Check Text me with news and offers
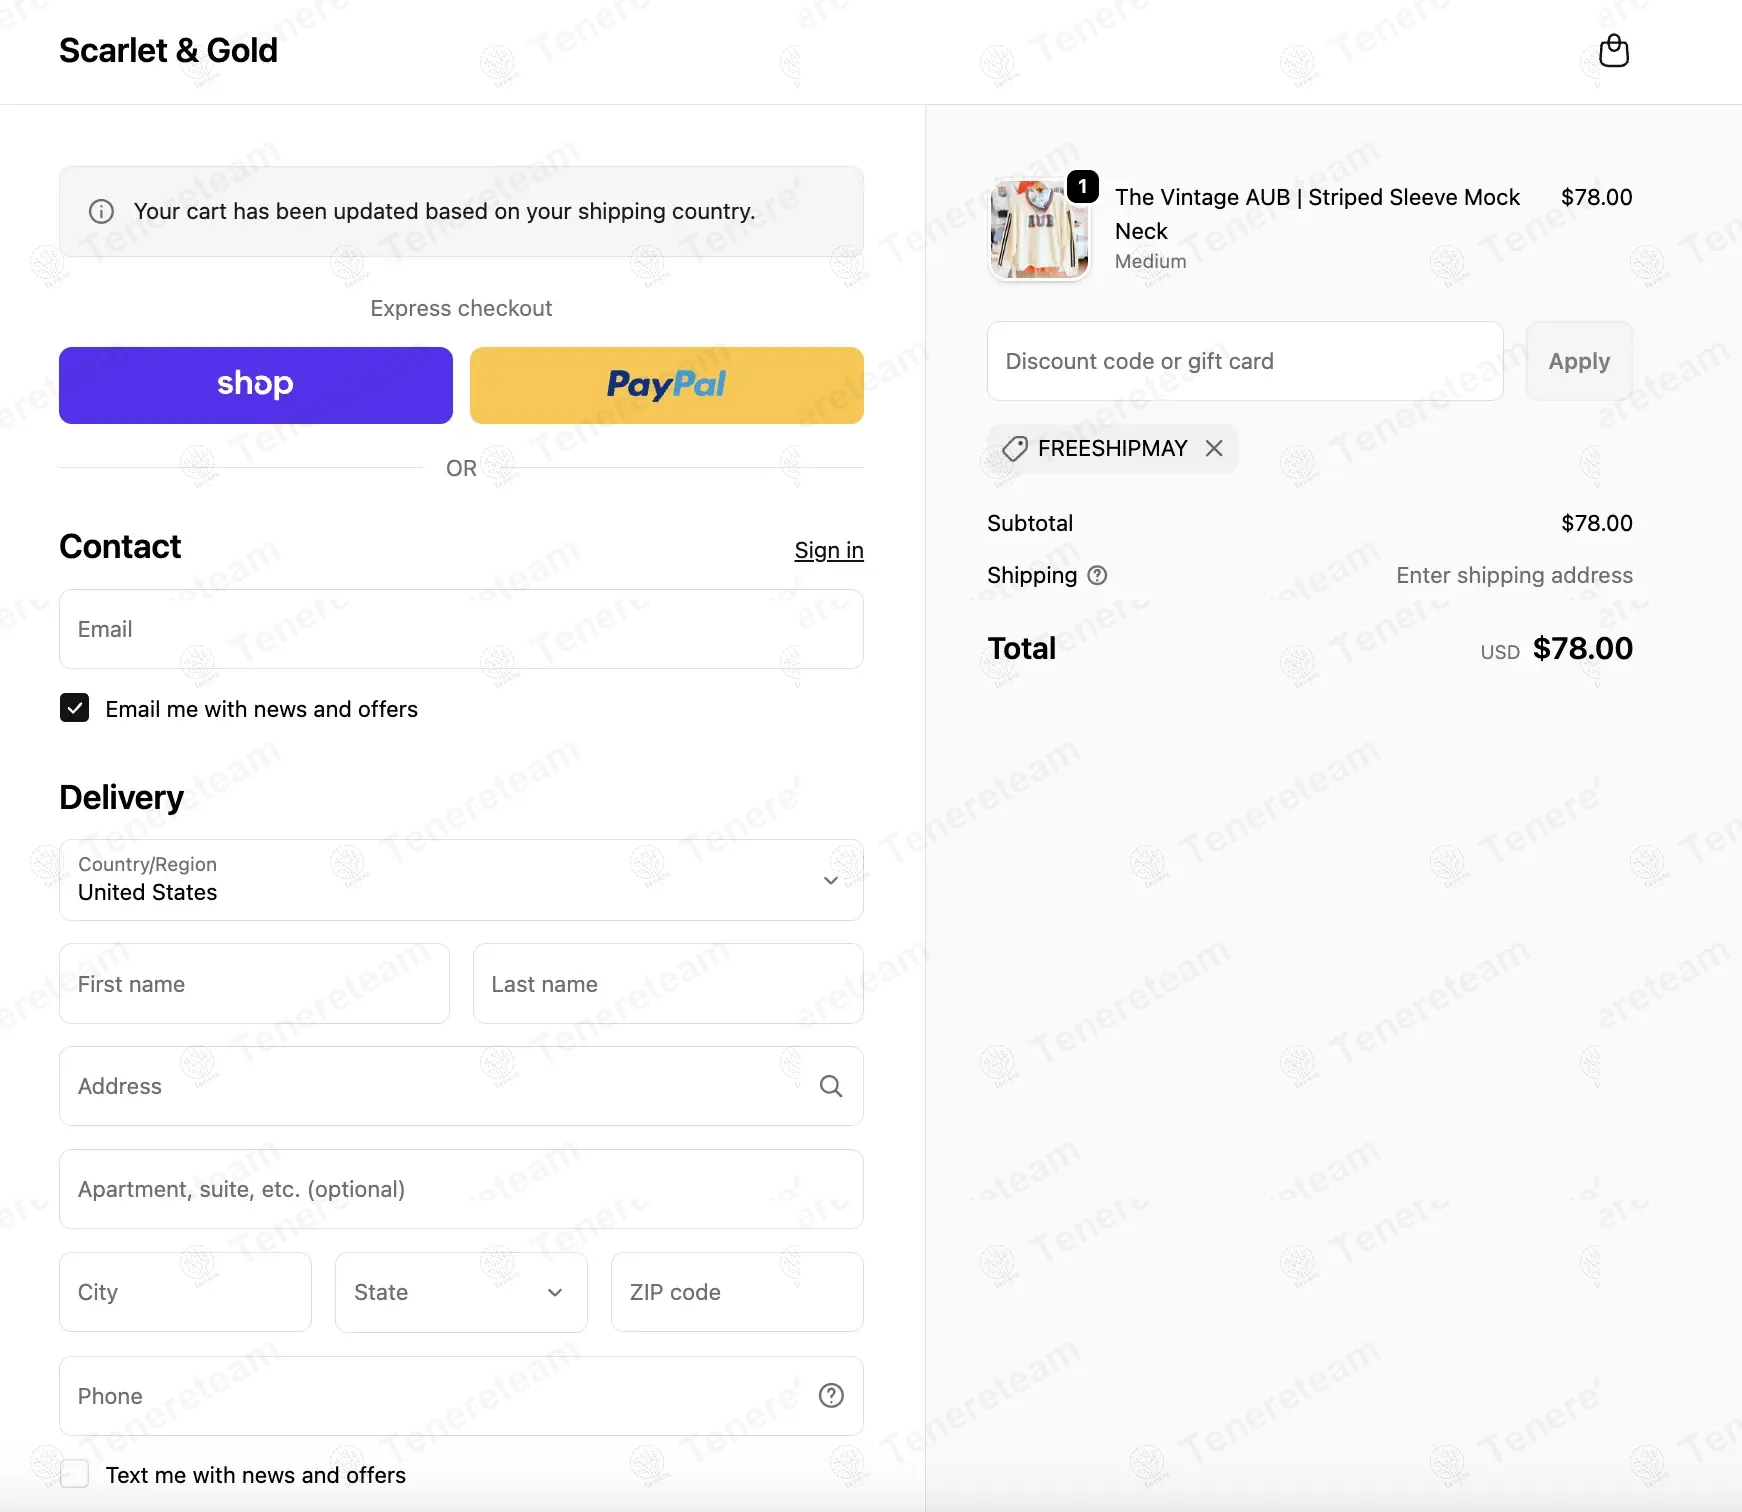The height and width of the screenshot is (1512, 1742). 74,1474
